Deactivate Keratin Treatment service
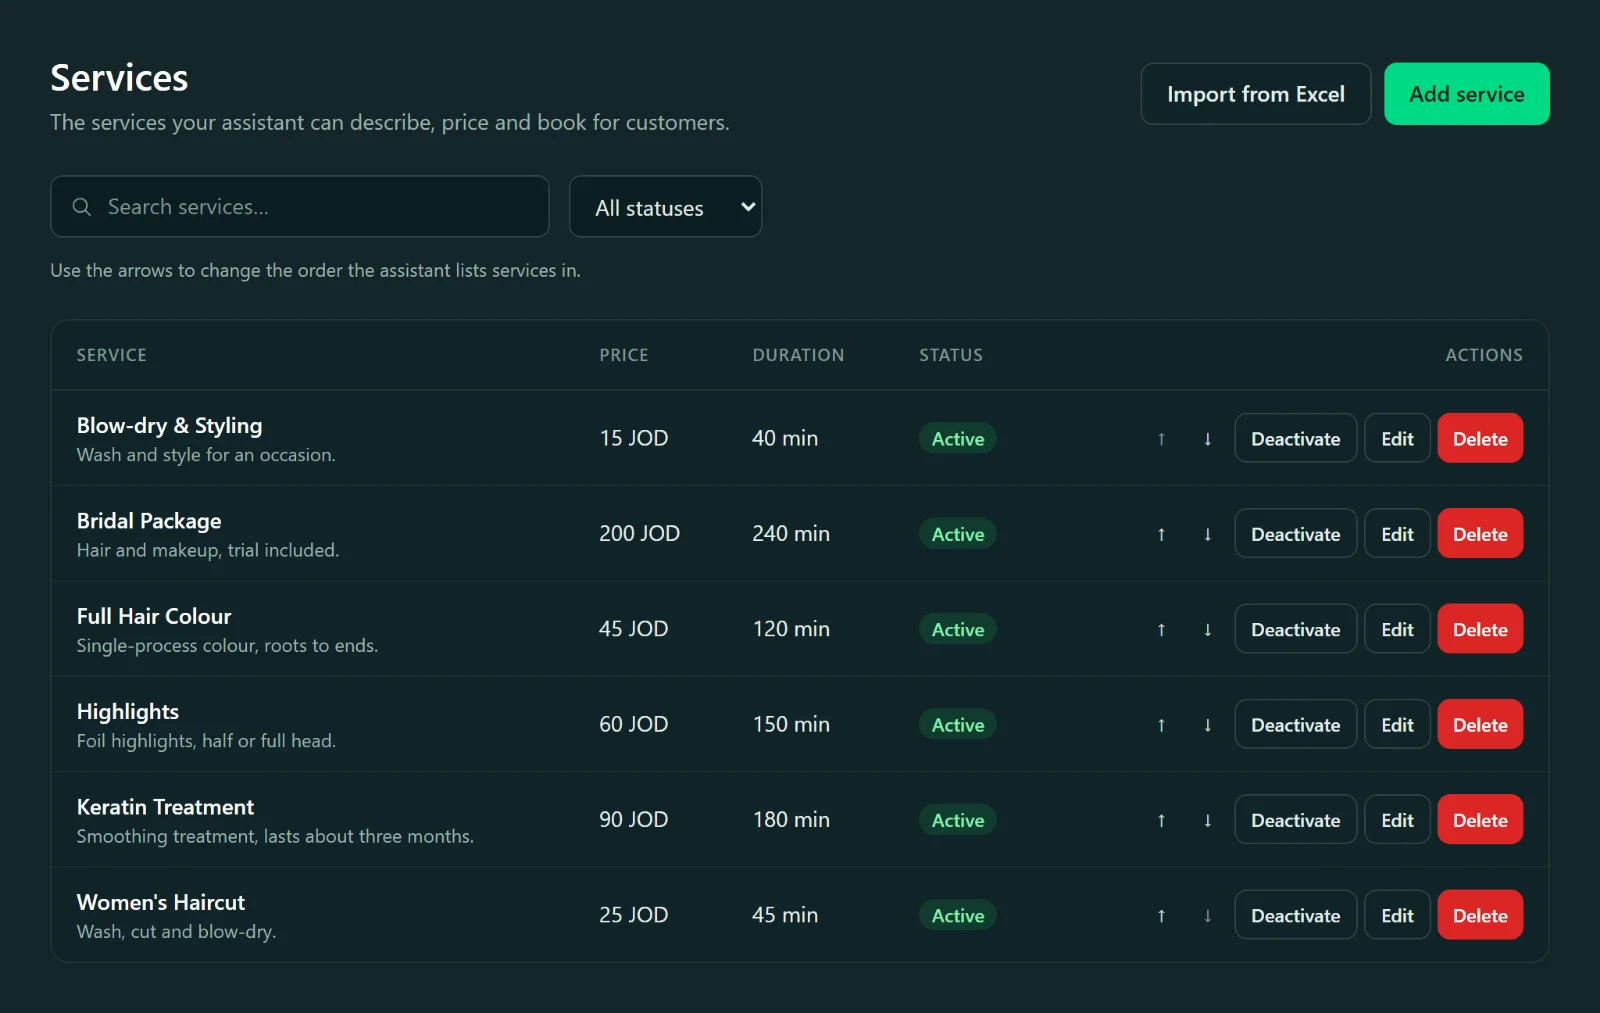Screen dimensions: 1600x1013 point(1295,819)
